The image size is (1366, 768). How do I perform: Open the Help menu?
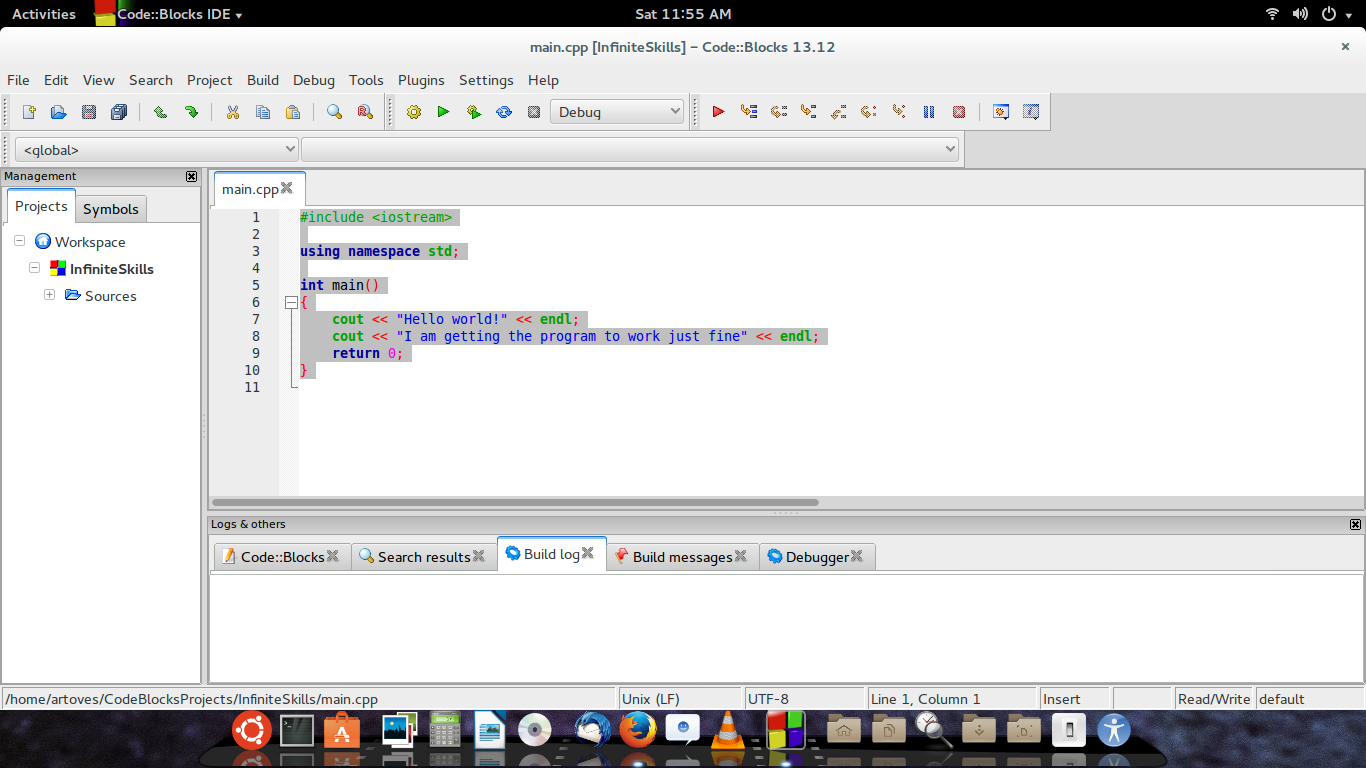point(543,80)
